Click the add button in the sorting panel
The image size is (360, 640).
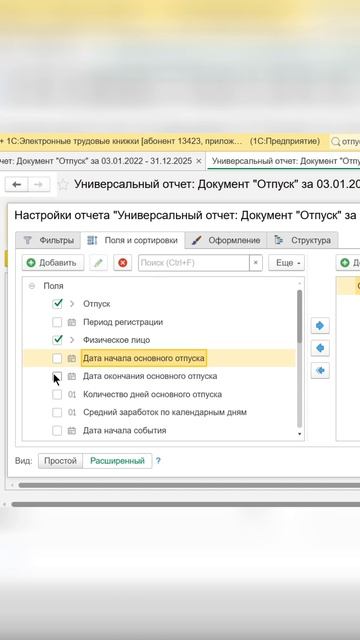(348, 263)
